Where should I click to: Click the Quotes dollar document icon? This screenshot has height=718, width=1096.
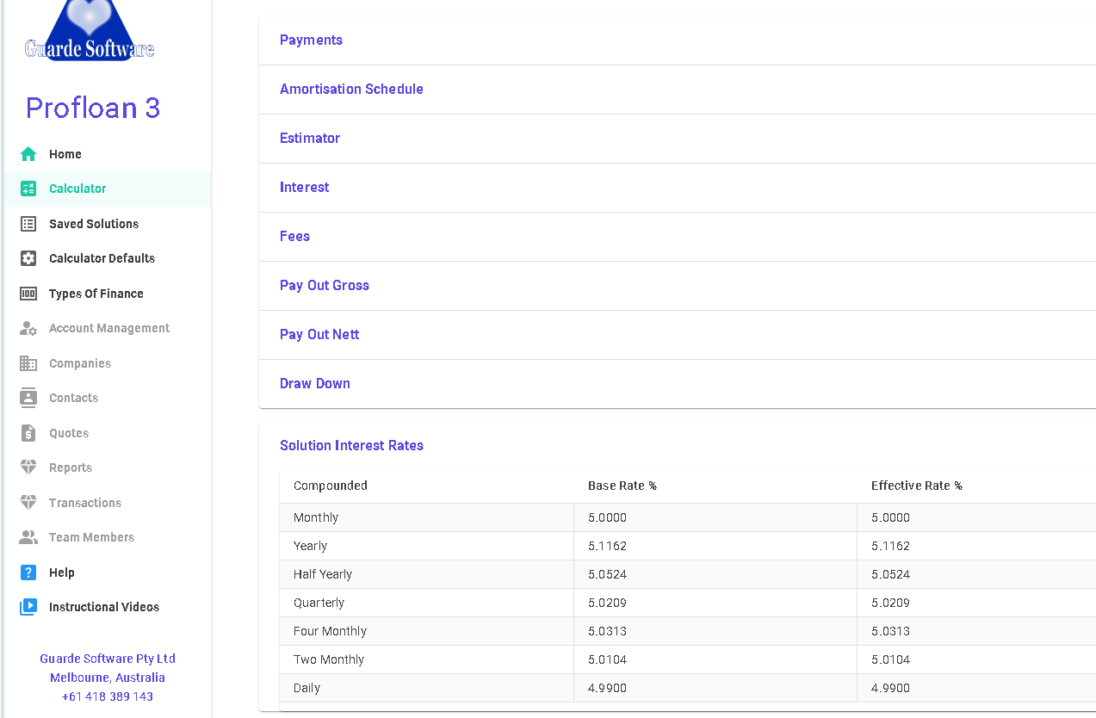[x=28, y=433]
